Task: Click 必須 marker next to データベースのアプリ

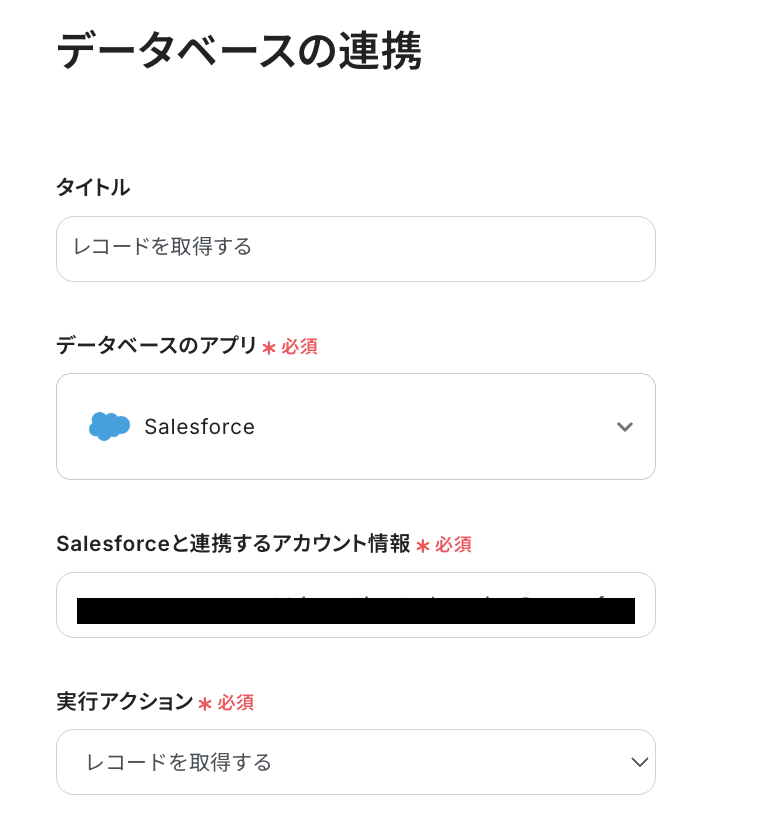Action: coord(299,347)
